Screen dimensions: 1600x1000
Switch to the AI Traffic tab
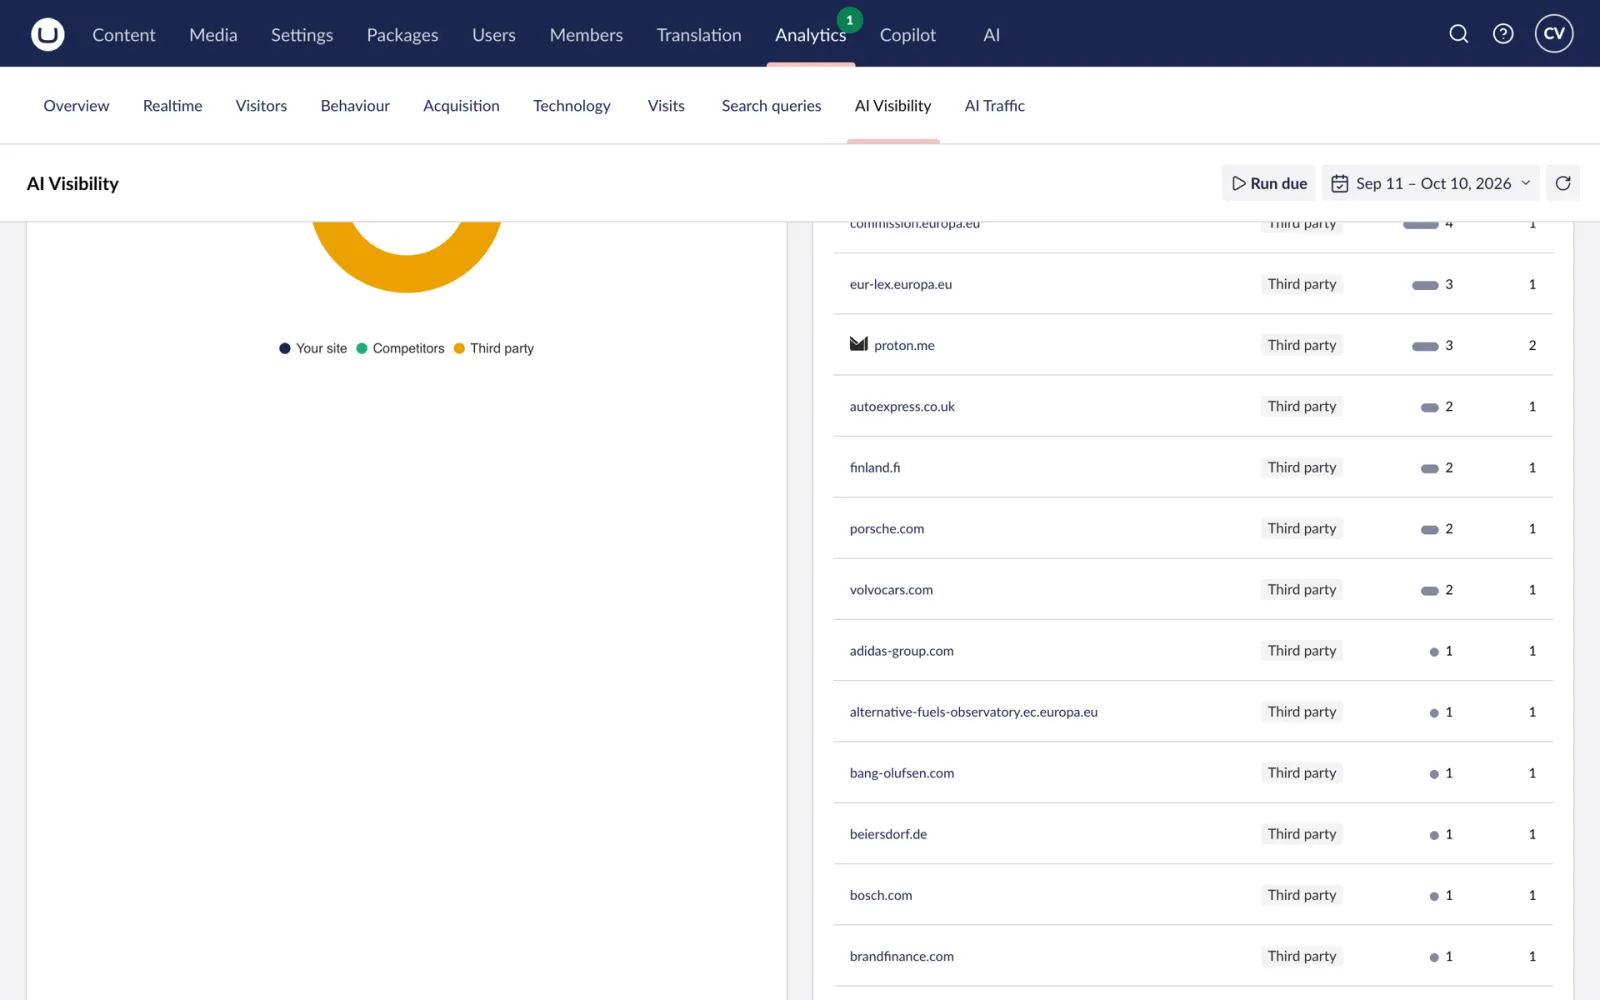pos(994,106)
